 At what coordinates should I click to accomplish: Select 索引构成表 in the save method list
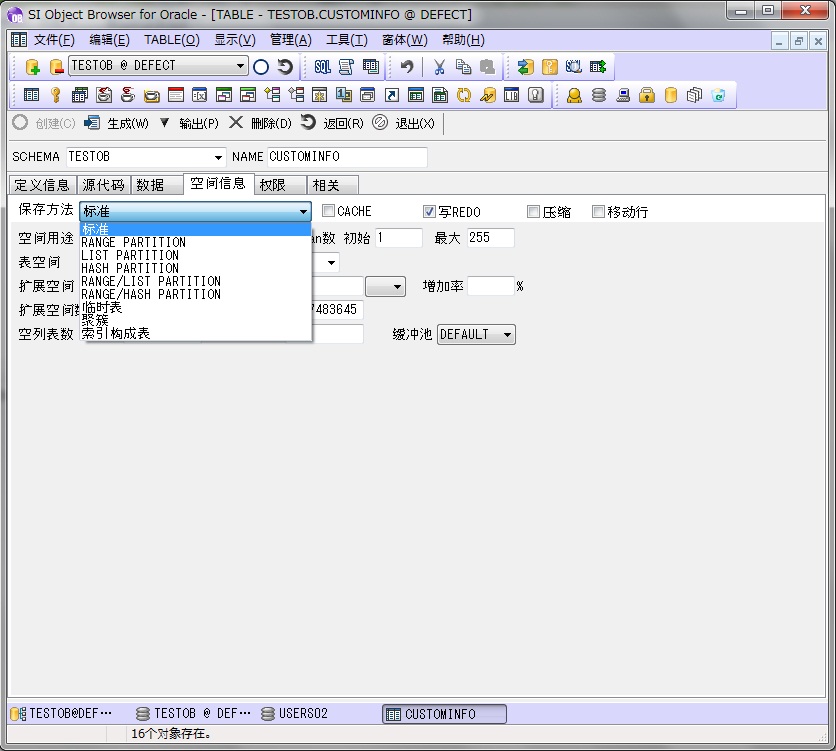195,334
